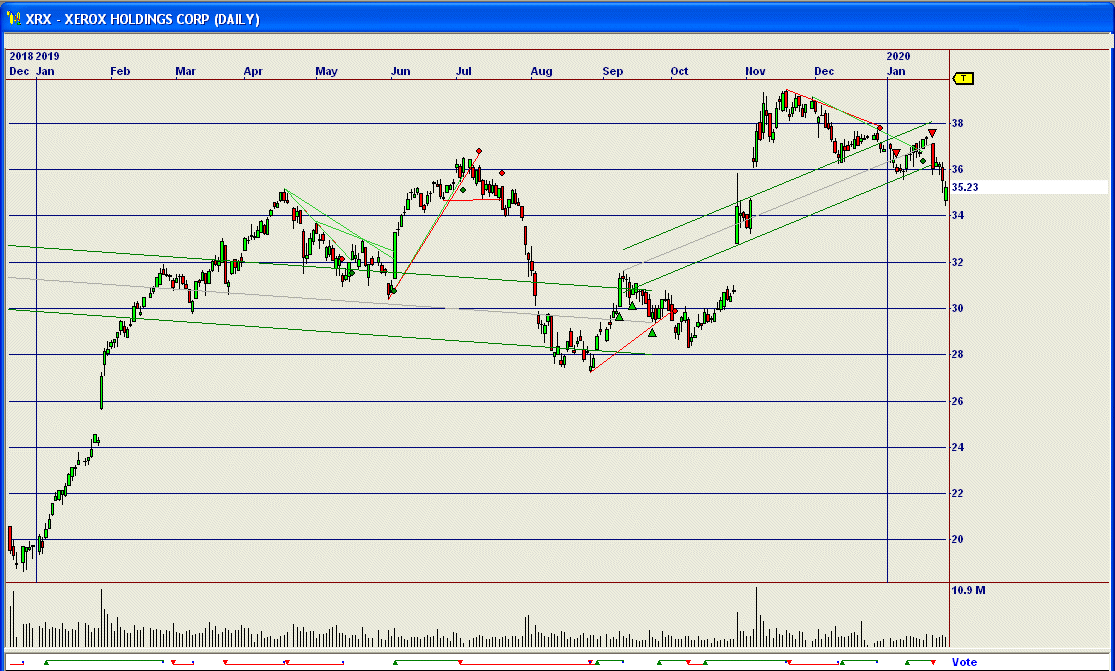The image size is (1115, 671).
Task: Click the yellow T tag icon
Action: 963,78
